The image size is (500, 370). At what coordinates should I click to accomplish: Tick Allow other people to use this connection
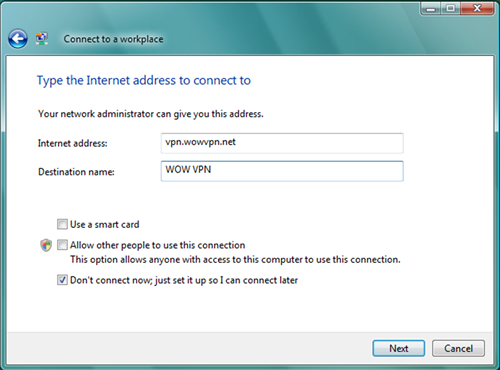point(62,245)
